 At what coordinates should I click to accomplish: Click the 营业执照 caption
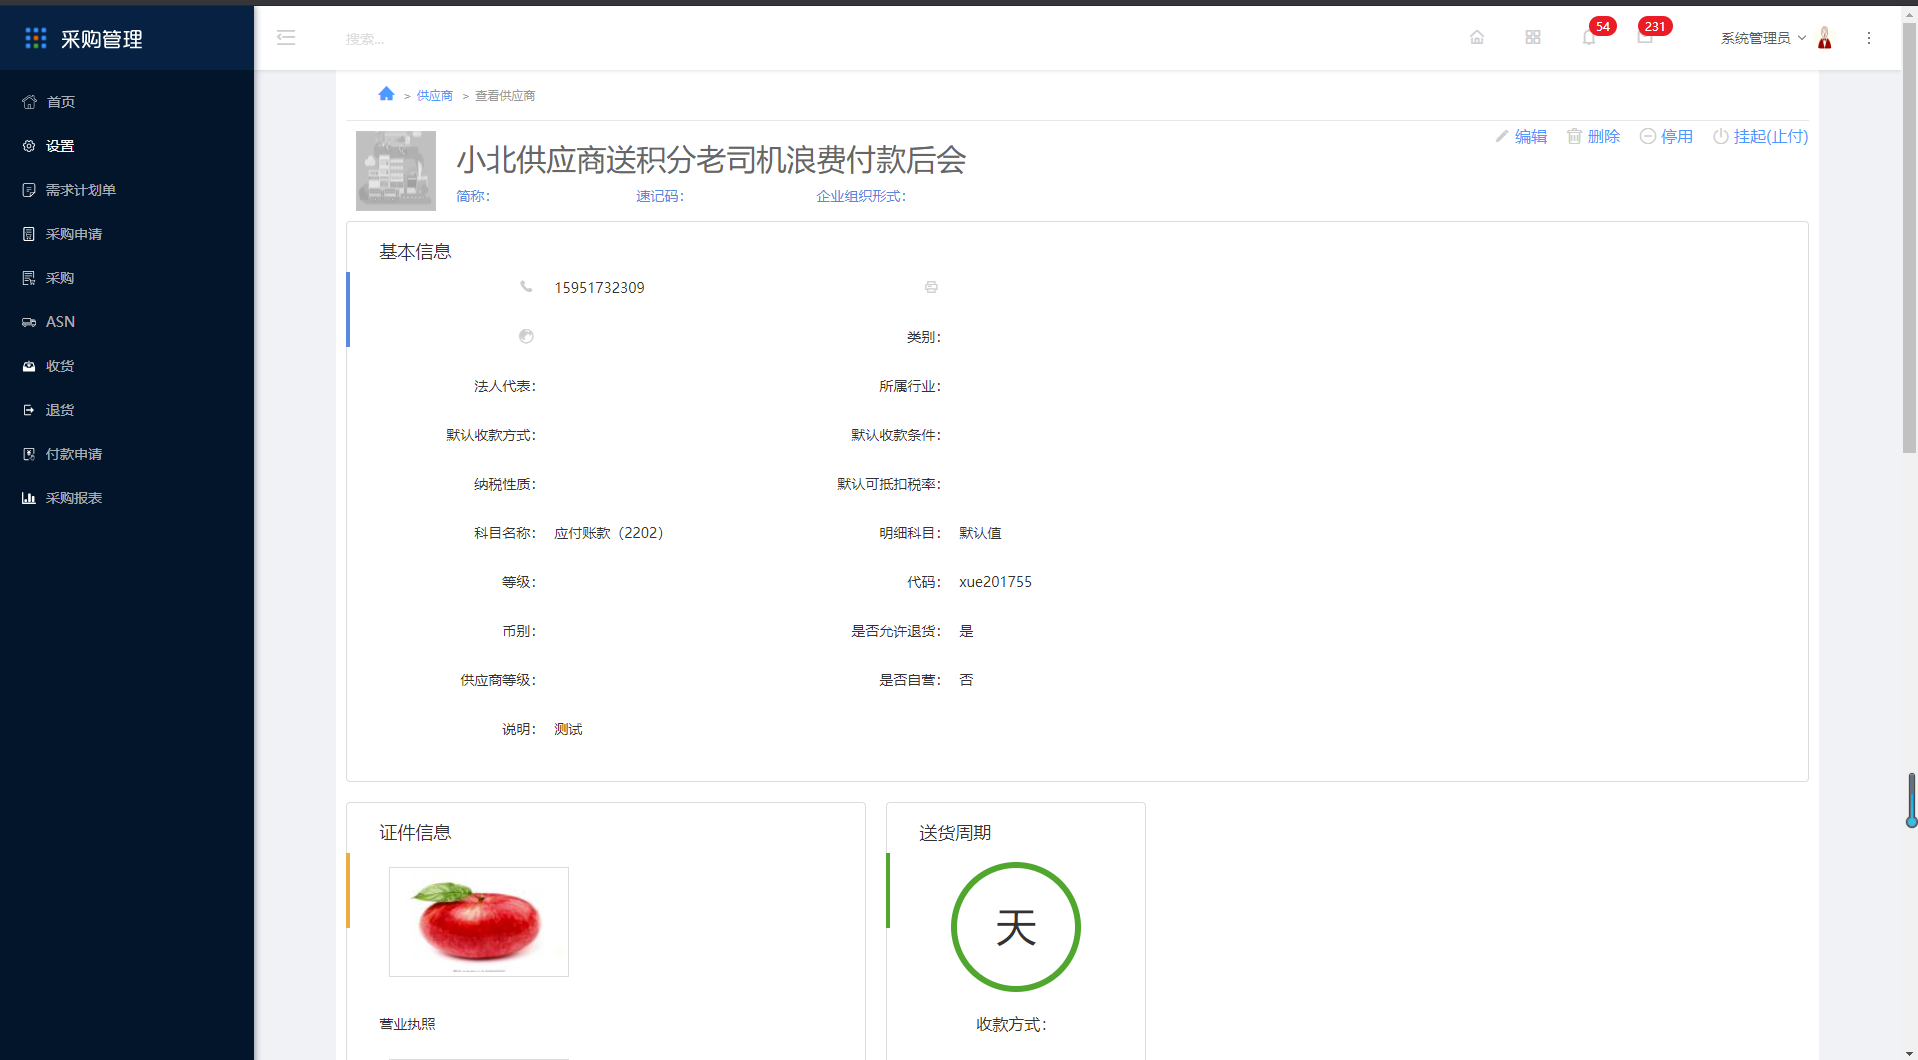coord(407,1024)
